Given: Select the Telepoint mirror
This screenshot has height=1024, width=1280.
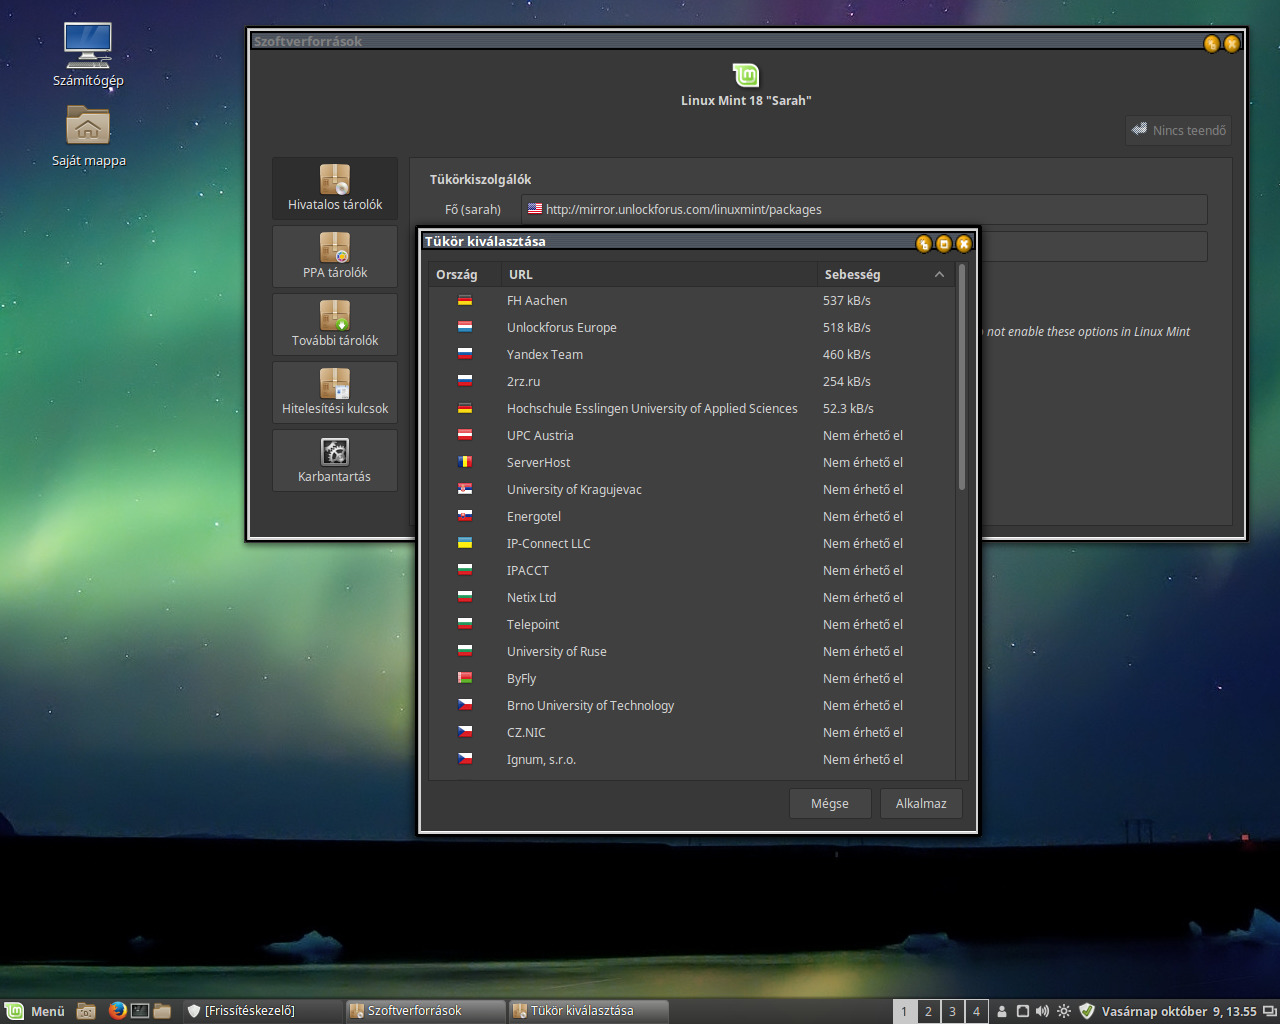Looking at the screenshot, I should [691, 624].
